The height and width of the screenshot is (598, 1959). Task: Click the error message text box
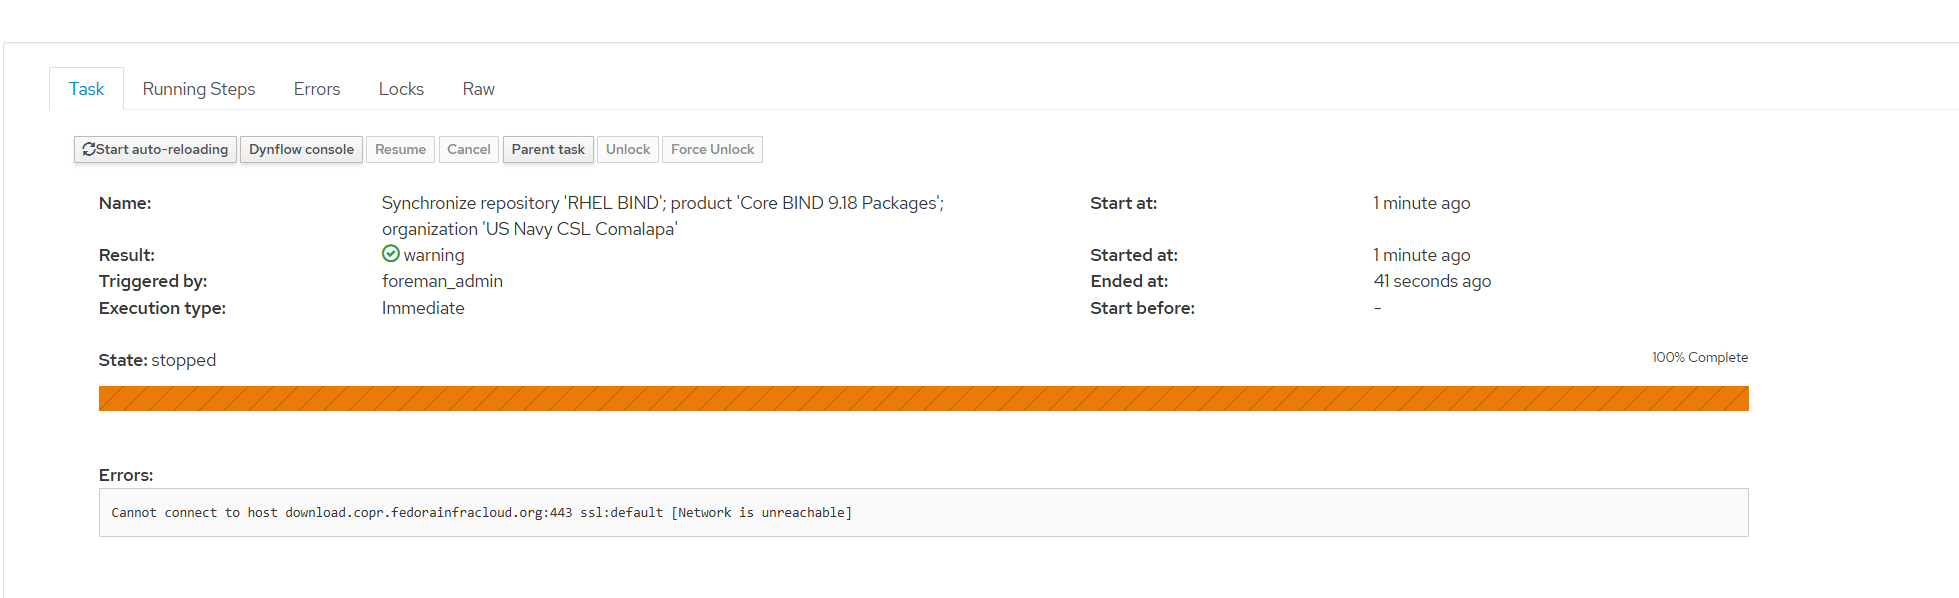click(923, 512)
